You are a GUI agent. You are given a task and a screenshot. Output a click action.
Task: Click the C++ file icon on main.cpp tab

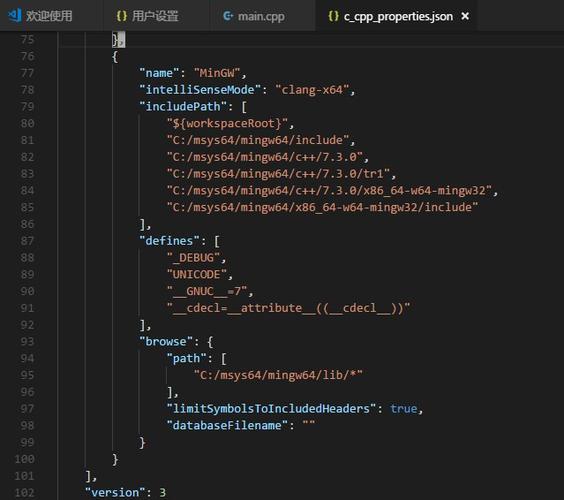tap(228, 16)
